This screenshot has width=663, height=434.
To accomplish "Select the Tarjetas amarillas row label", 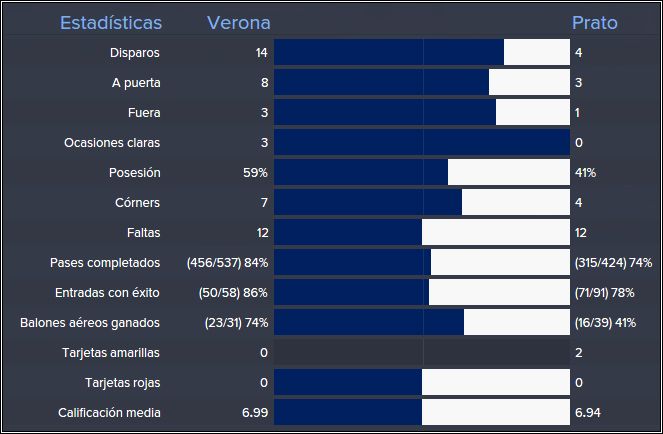I will (111, 353).
